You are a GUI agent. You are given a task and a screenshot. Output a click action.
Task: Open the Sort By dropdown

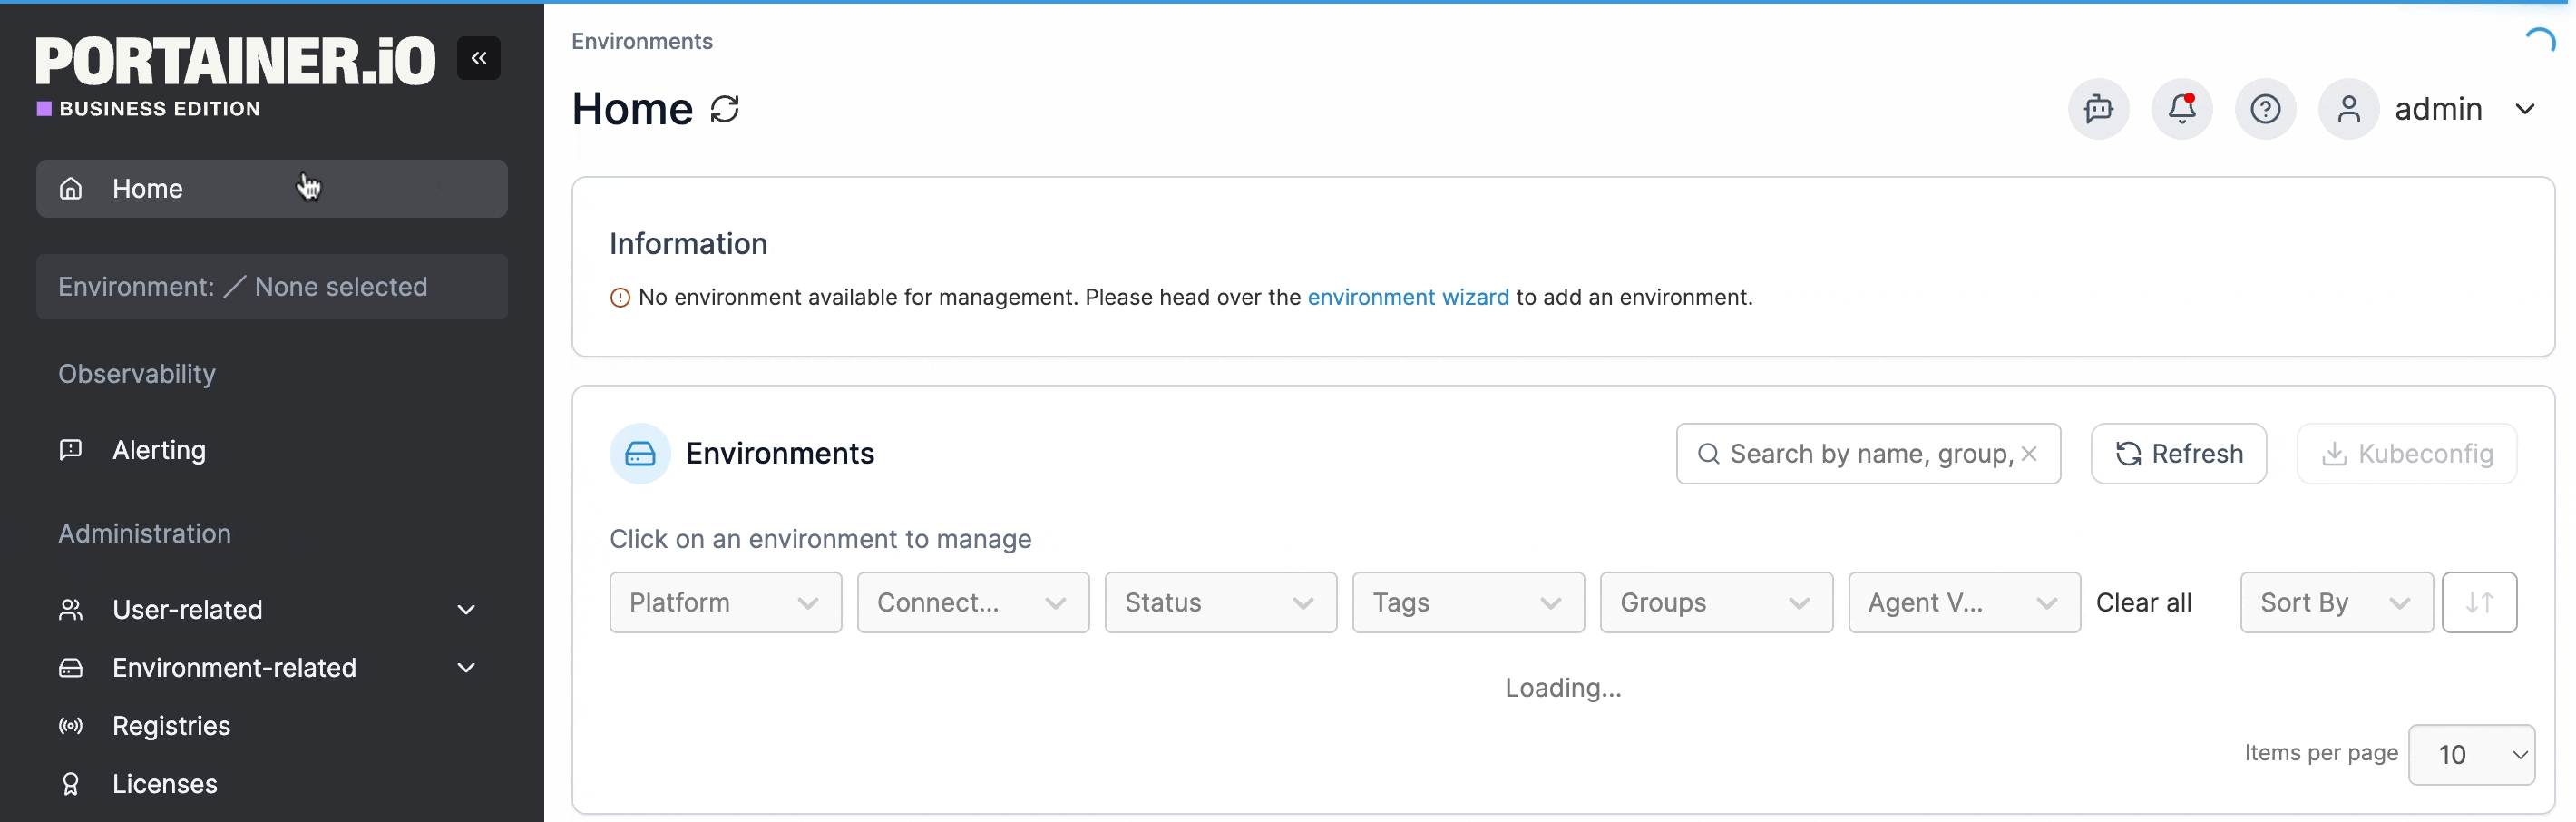(2334, 603)
